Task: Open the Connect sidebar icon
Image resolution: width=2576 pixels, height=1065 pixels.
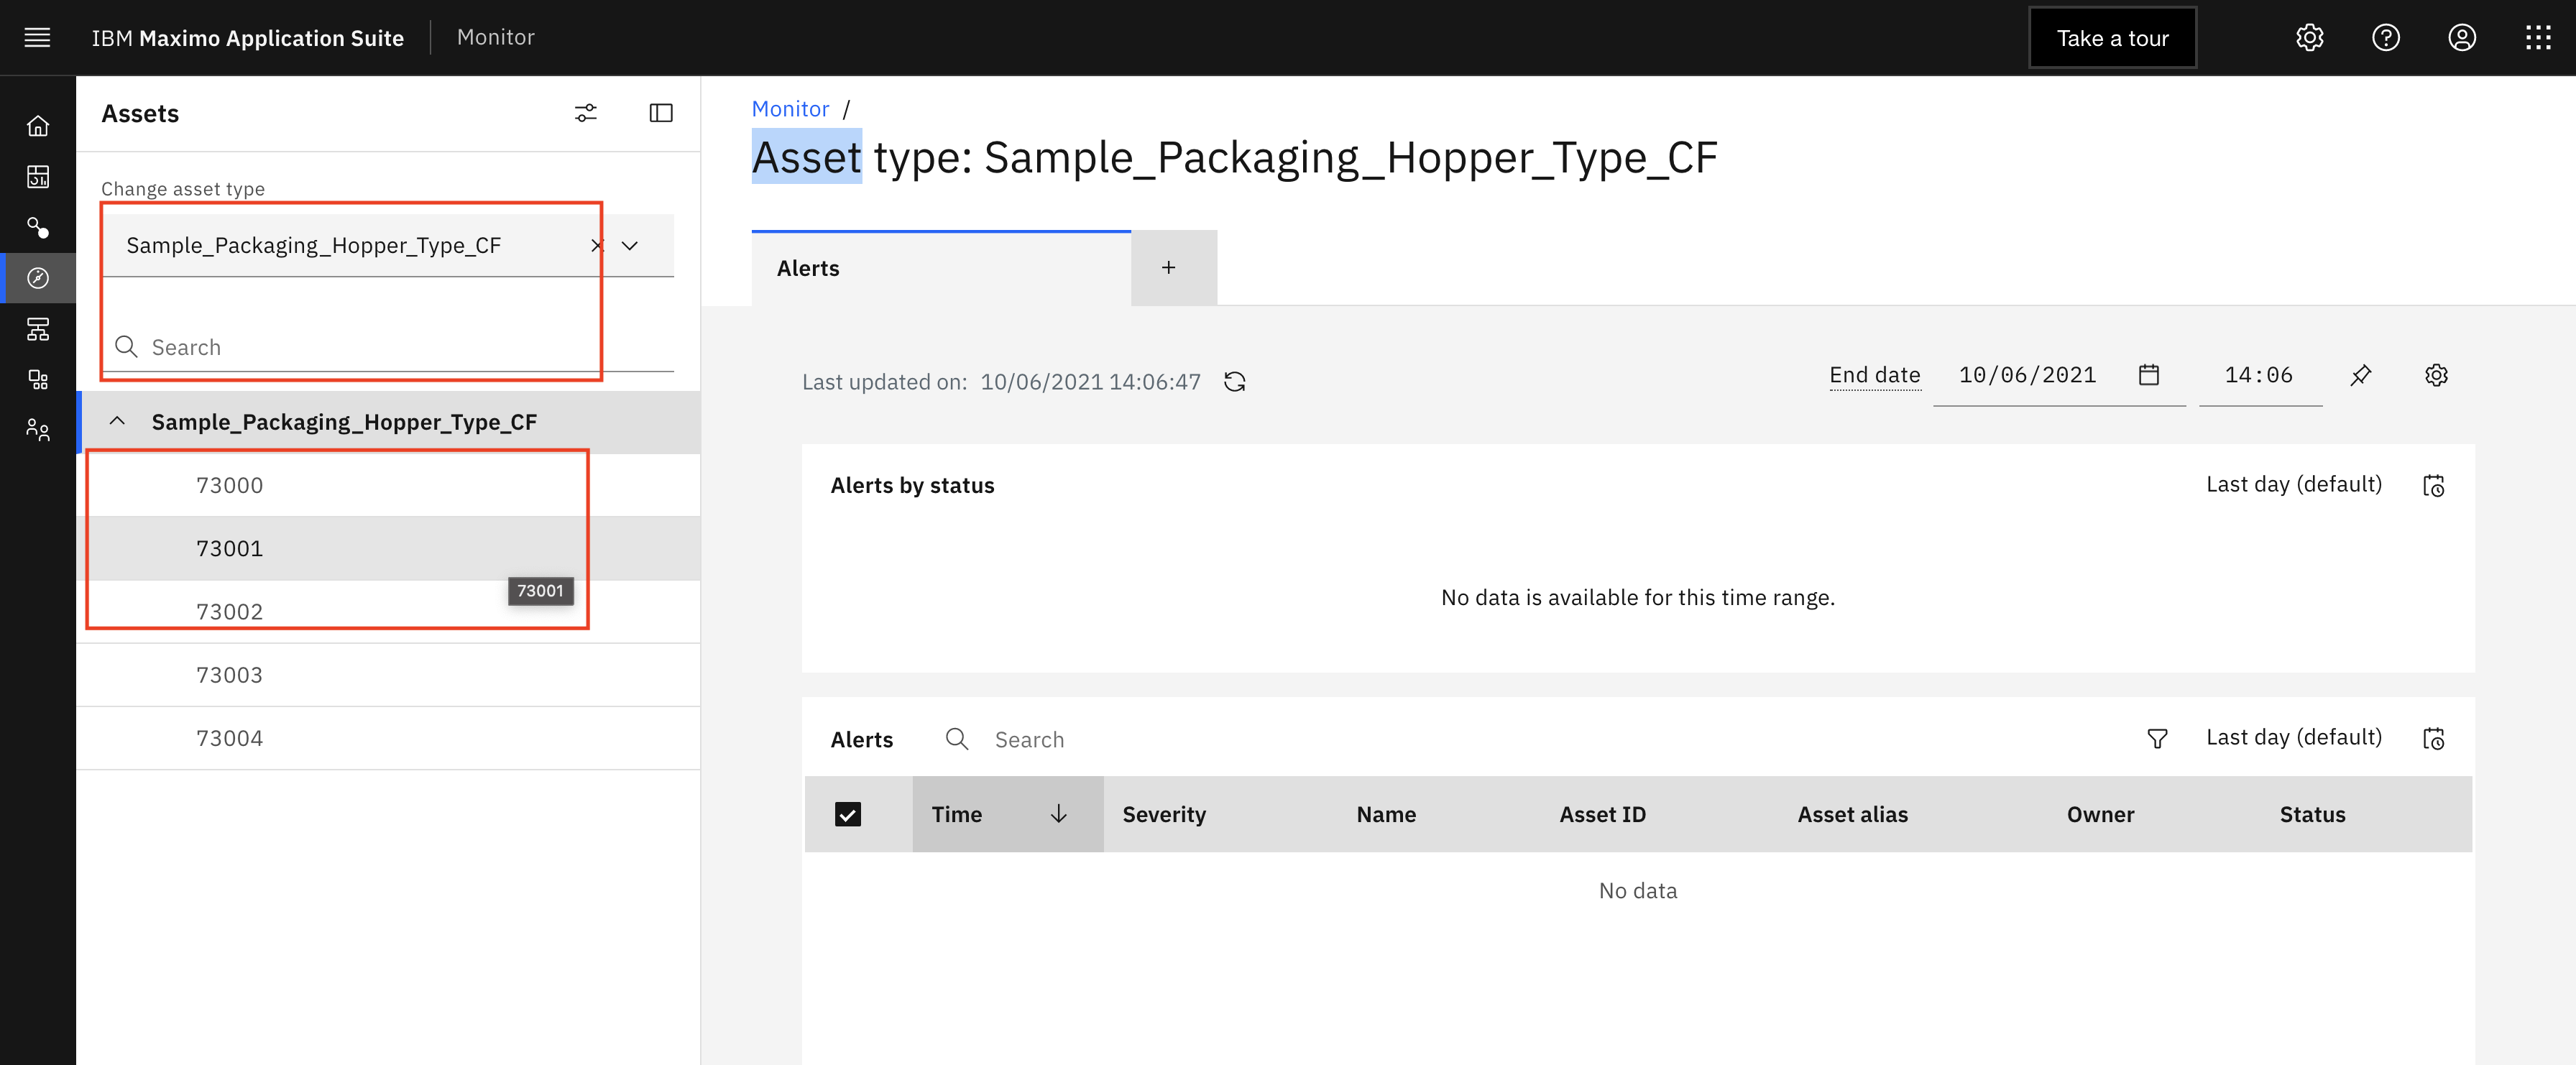Action: point(37,228)
